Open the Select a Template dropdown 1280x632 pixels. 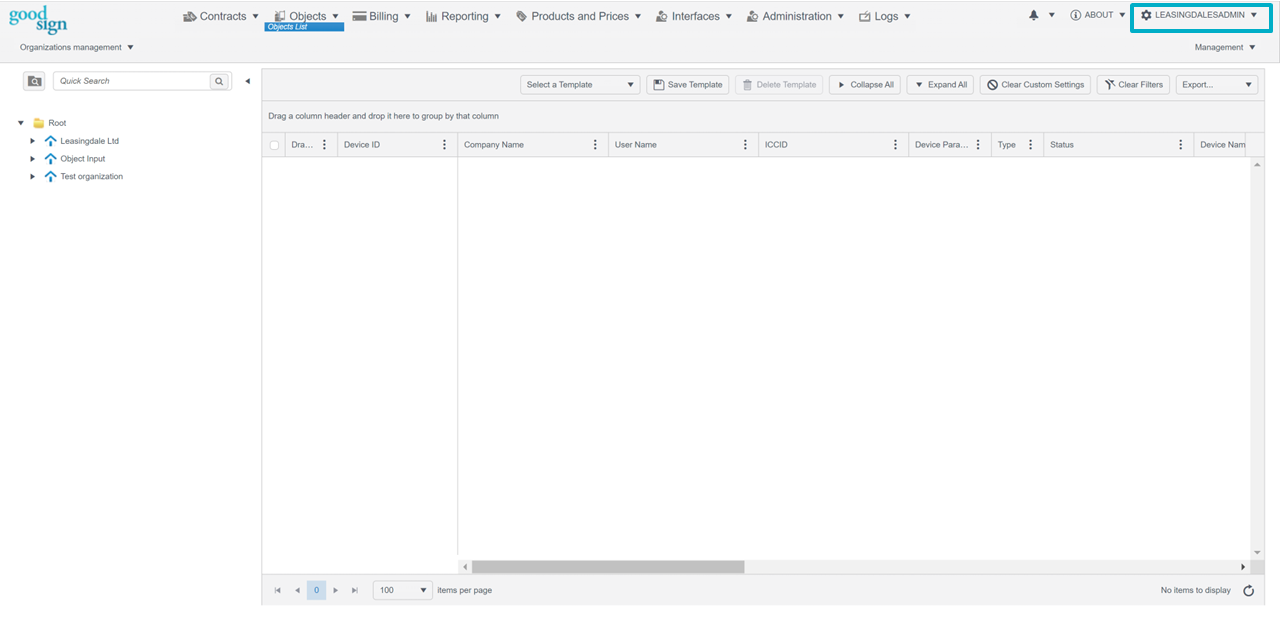coord(580,85)
